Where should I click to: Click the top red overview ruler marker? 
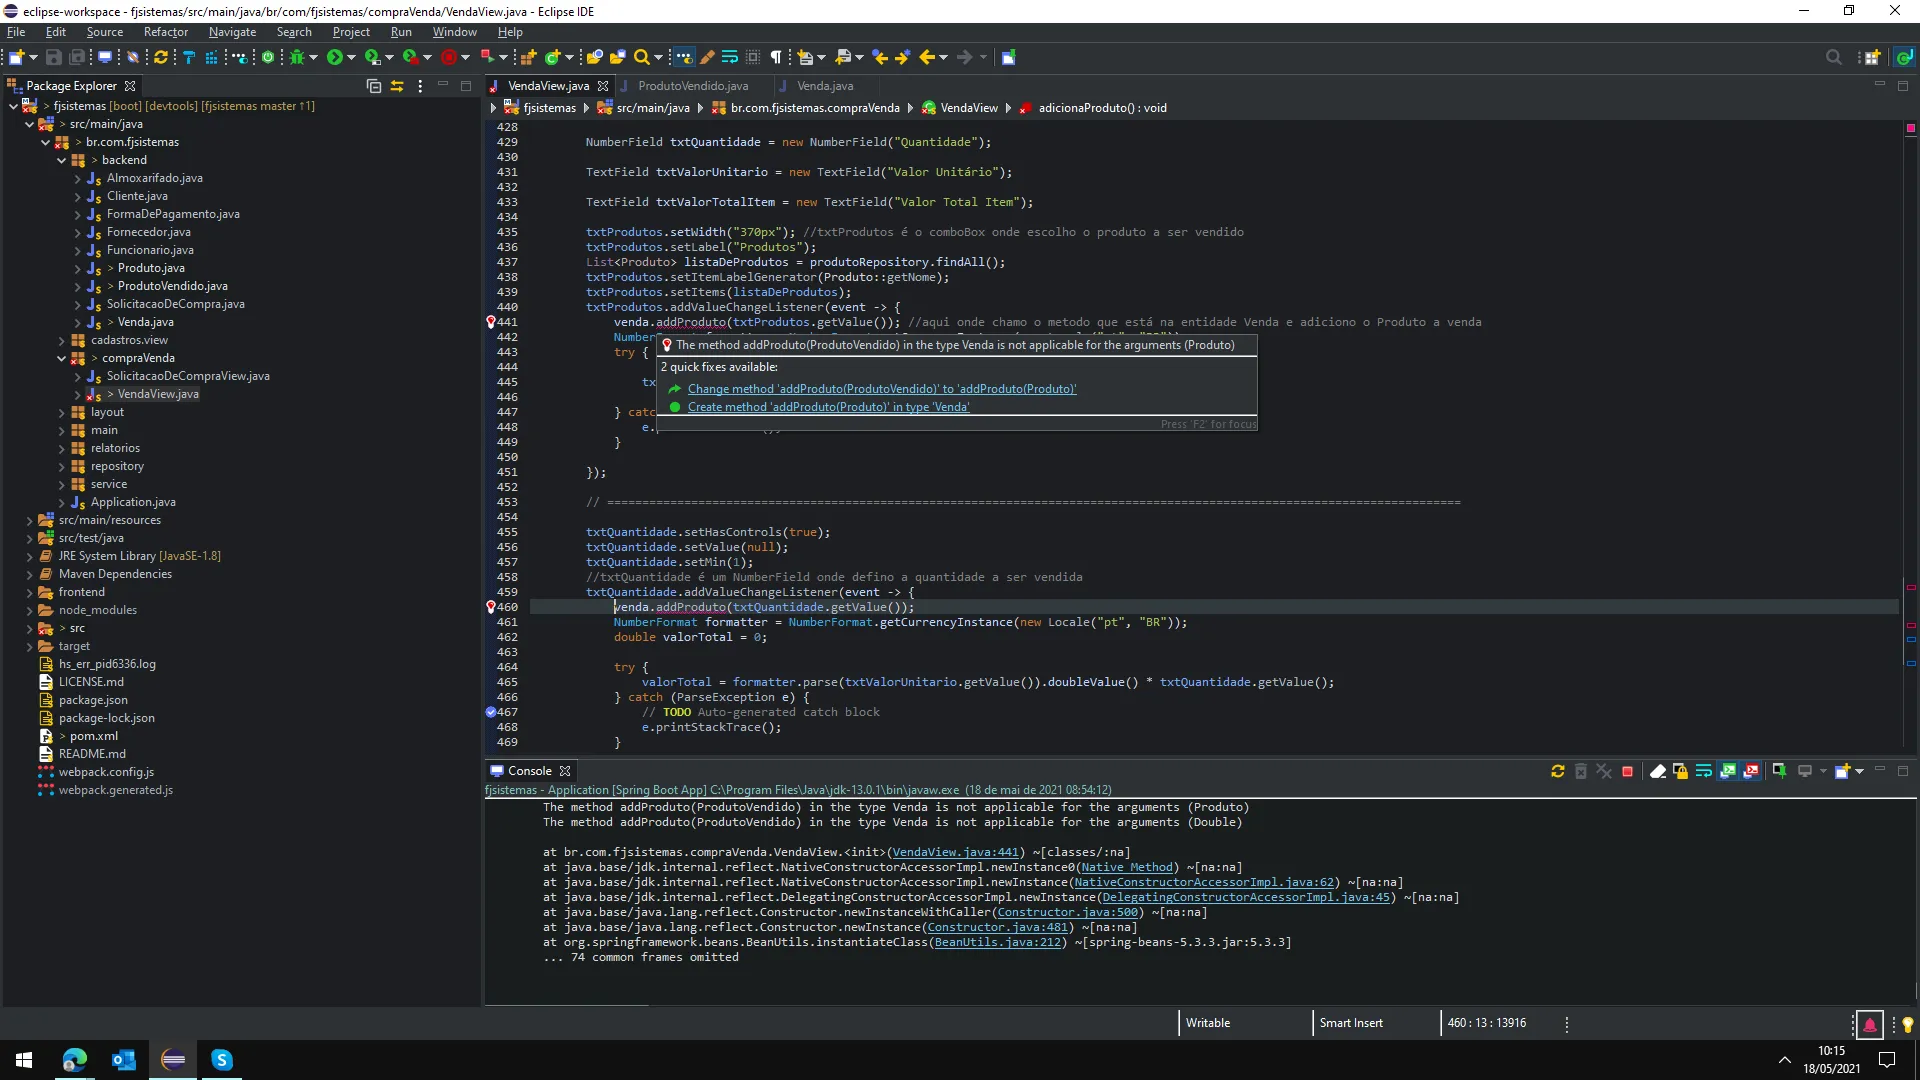(1910, 128)
